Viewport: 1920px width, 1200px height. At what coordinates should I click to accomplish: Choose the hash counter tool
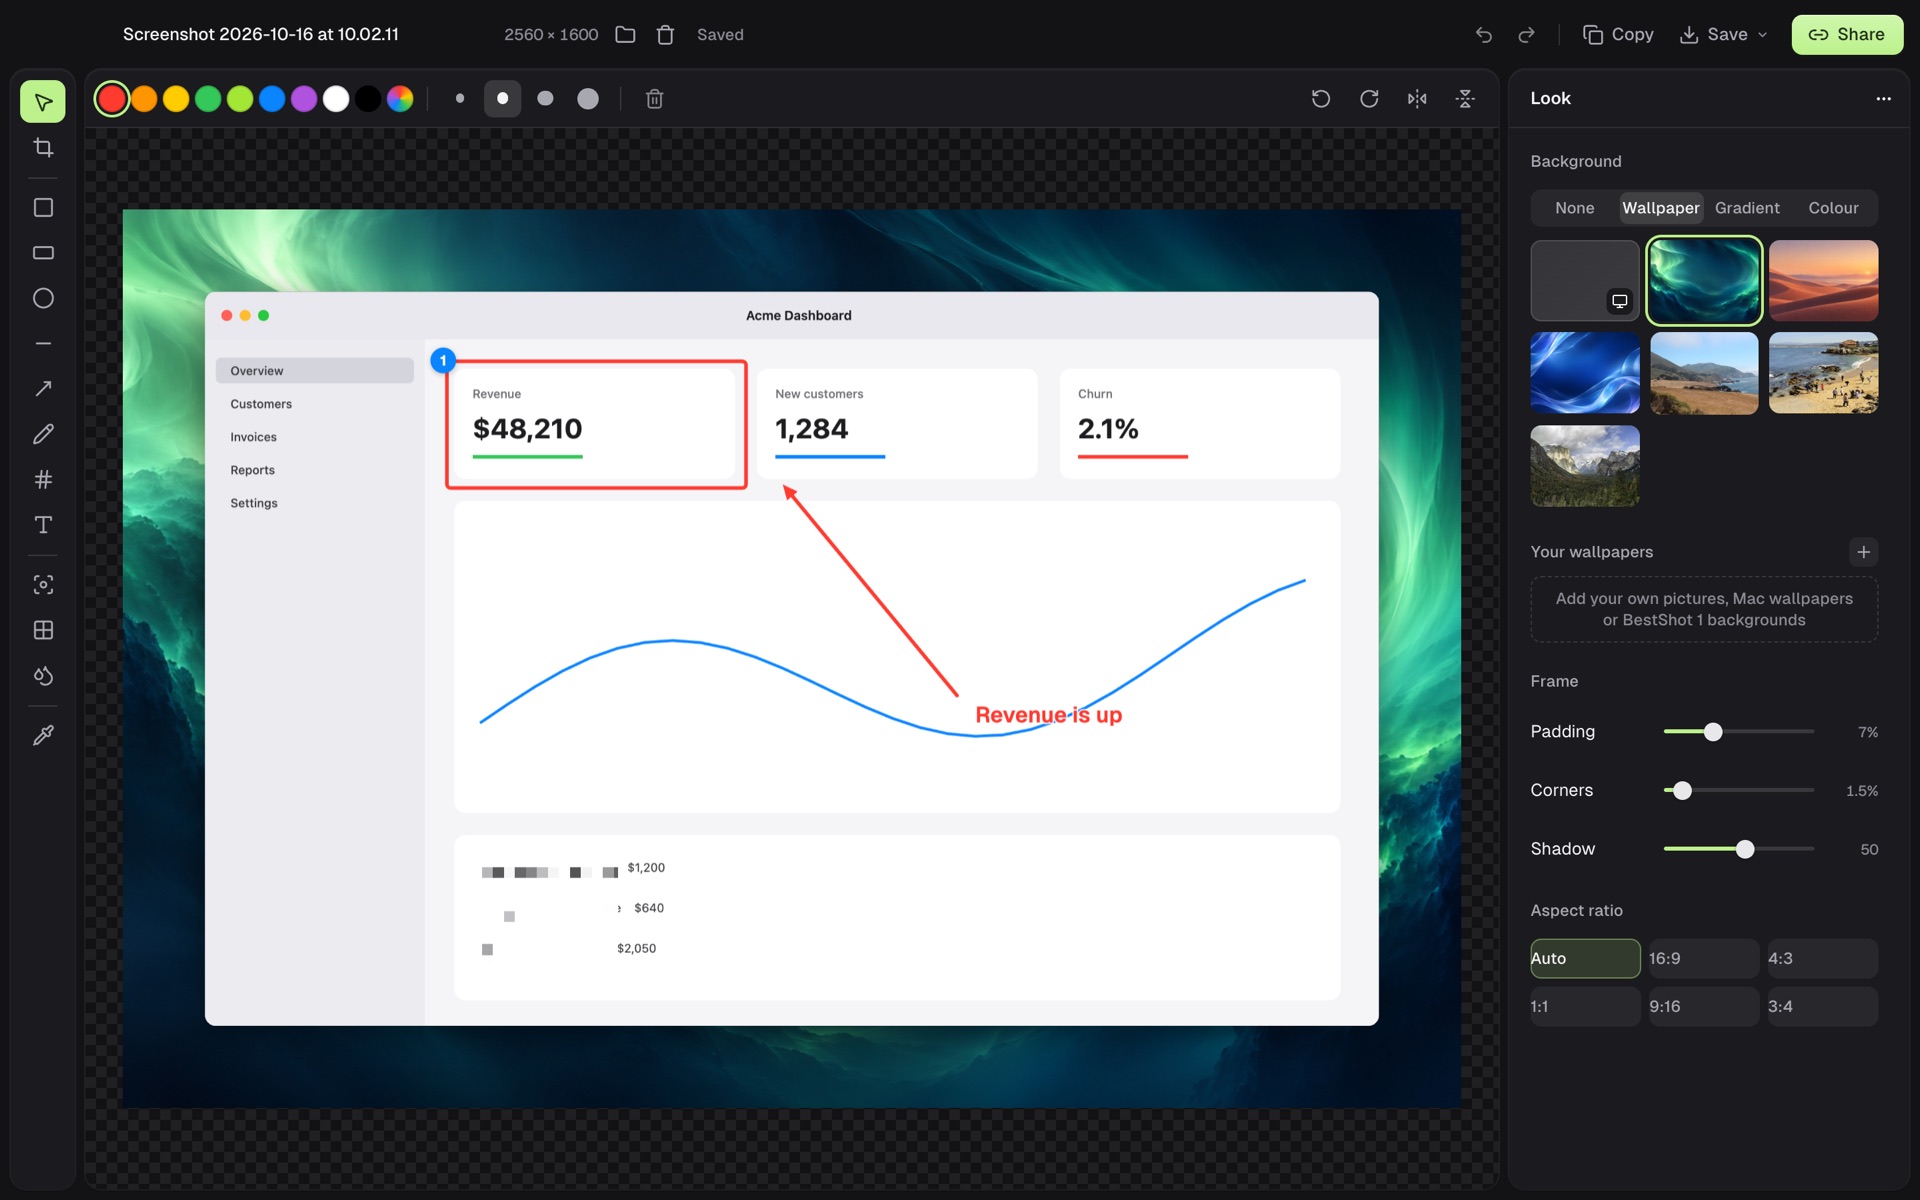(43, 479)
